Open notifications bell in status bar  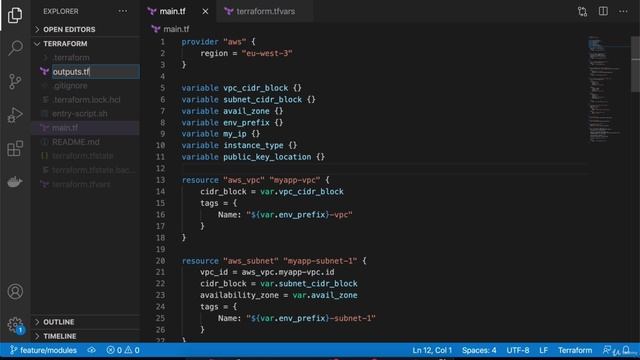point(626,350)
